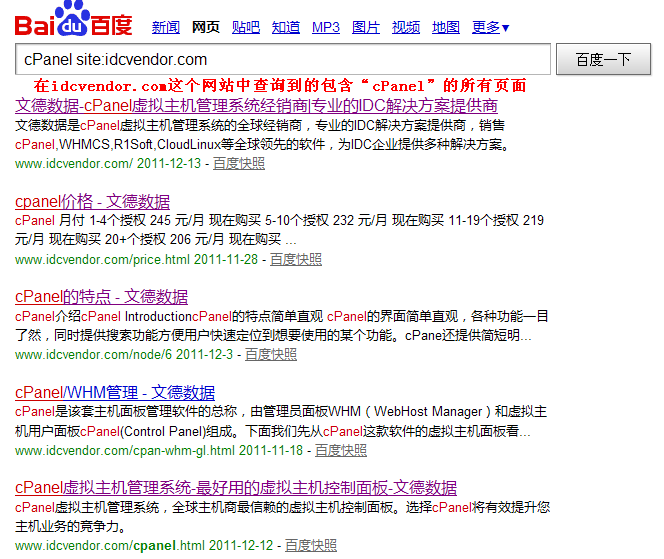Open 百度快照 for the node/6 result
The width and height of the screenshot is (664, 559).
pos(271,354)
